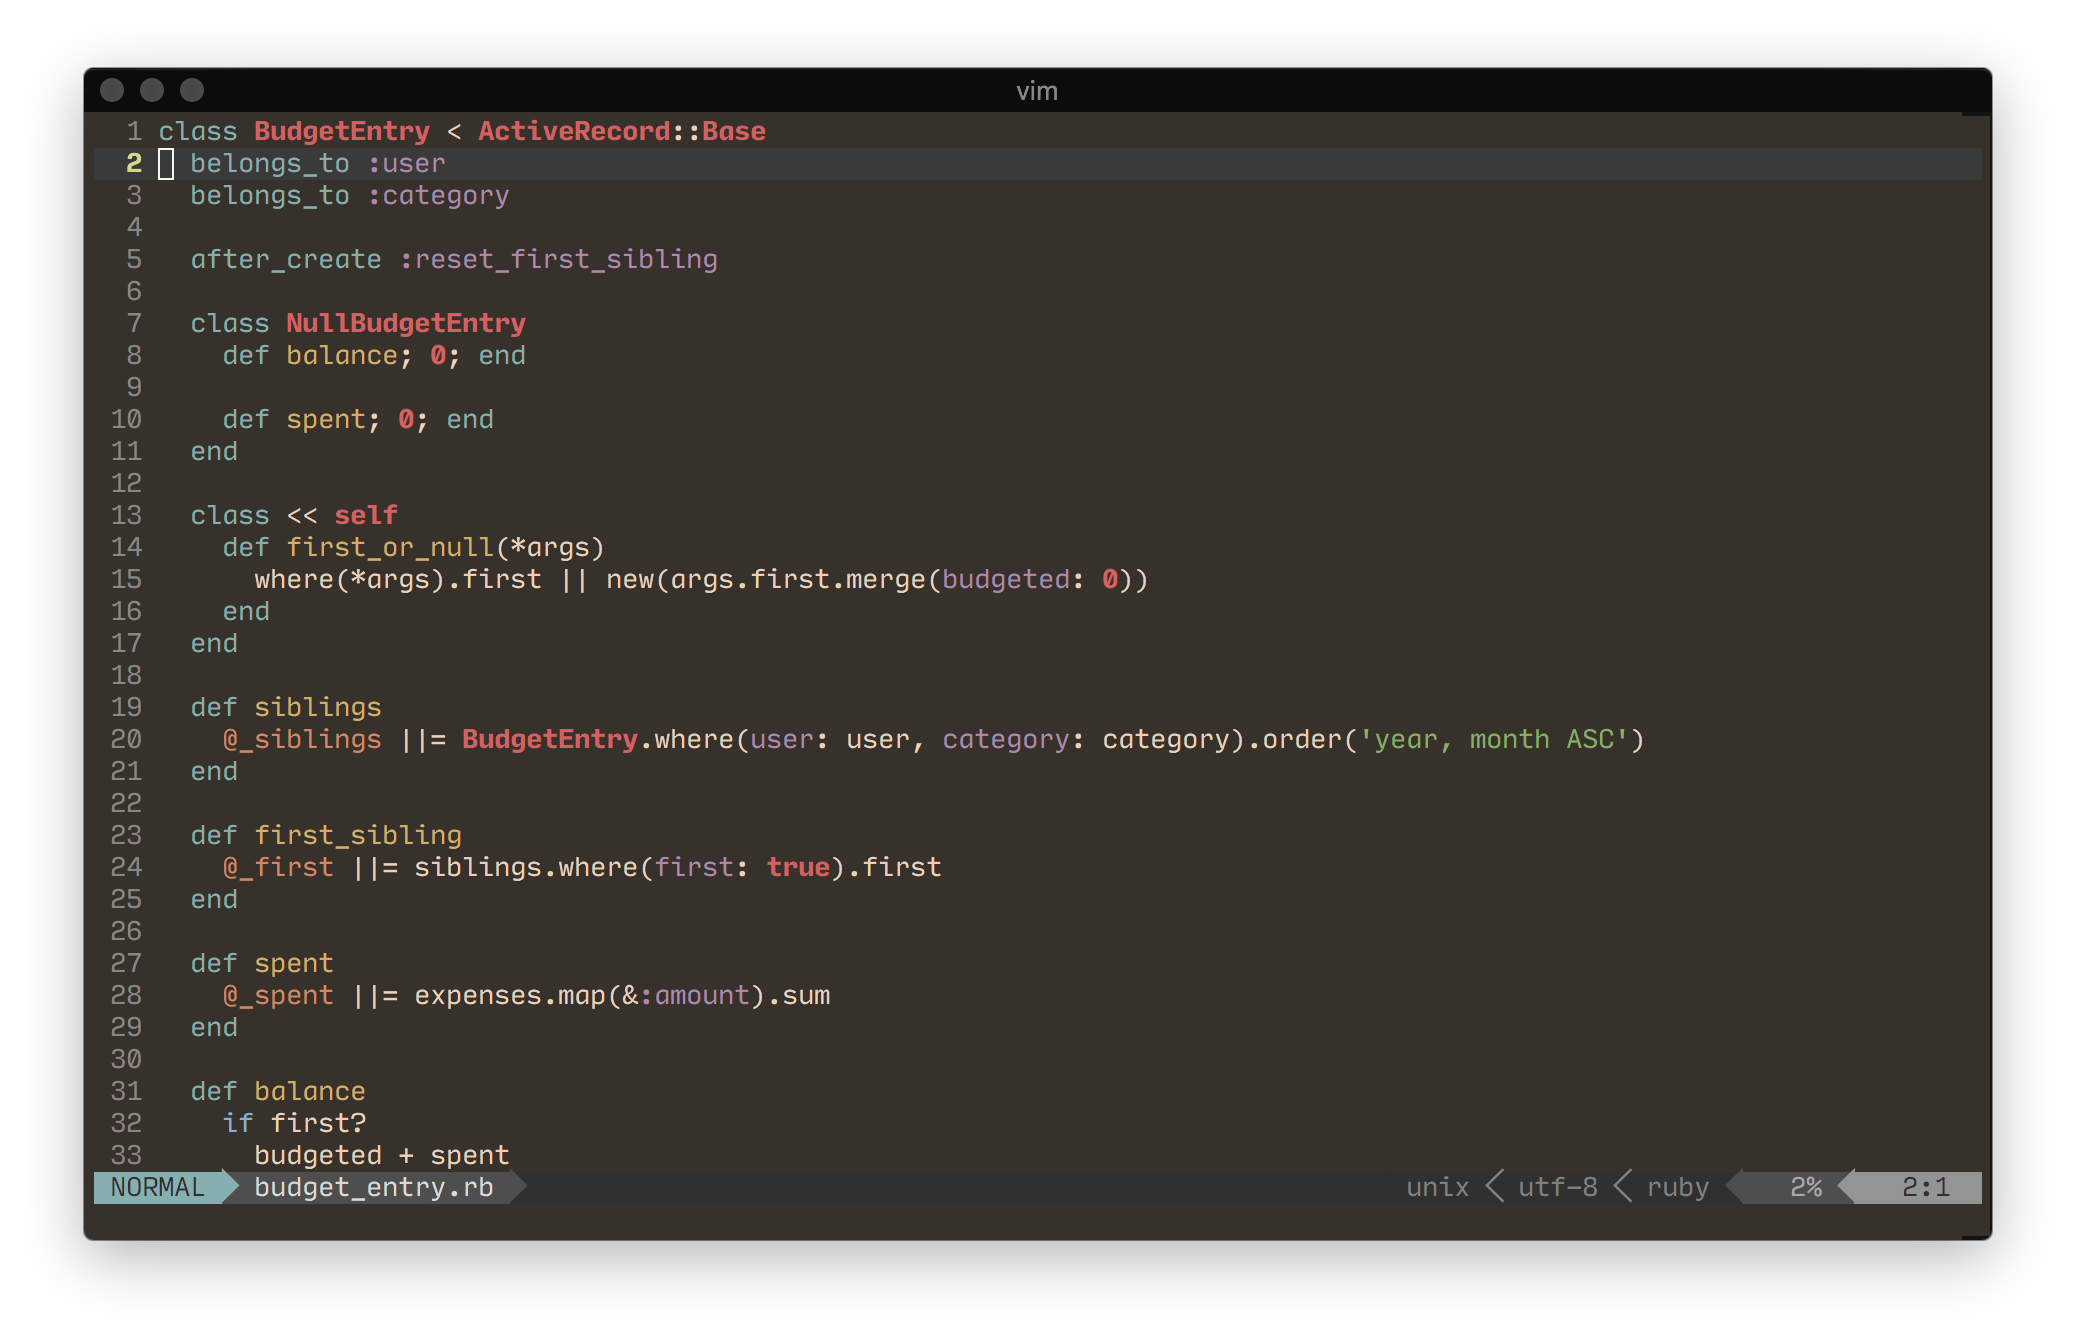This screenshot has height=1340, width=2076.
Task: Click the 'year, month ASC' string
Action: 1494,739
